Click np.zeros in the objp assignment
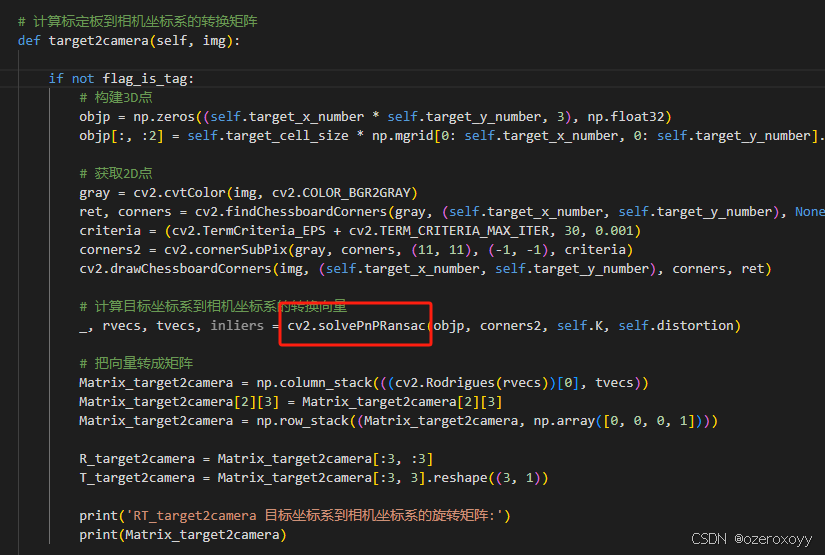 pyautogui.click(x=164, y=117)
